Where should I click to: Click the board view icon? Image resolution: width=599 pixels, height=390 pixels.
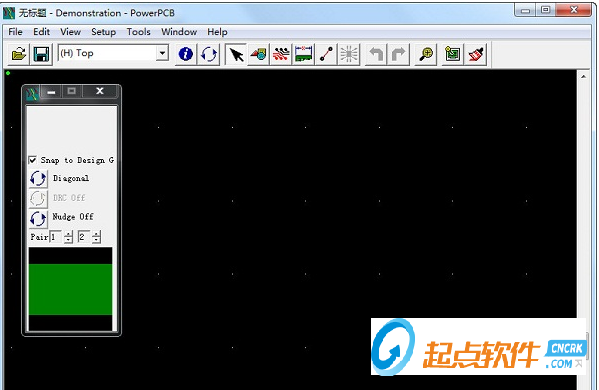point(453,54)
